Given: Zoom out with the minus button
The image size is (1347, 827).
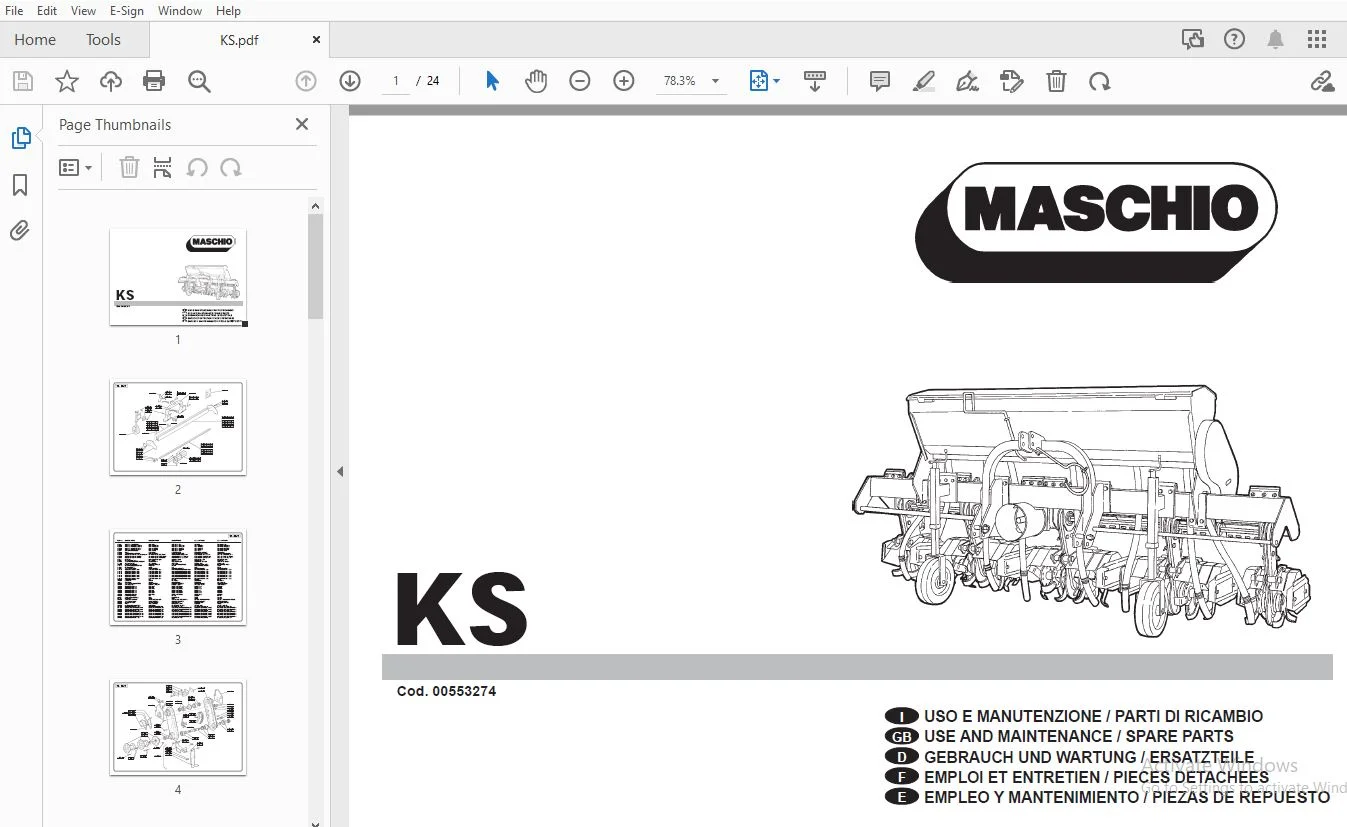Looking at the screenshot, I should (x=580, y=81).
